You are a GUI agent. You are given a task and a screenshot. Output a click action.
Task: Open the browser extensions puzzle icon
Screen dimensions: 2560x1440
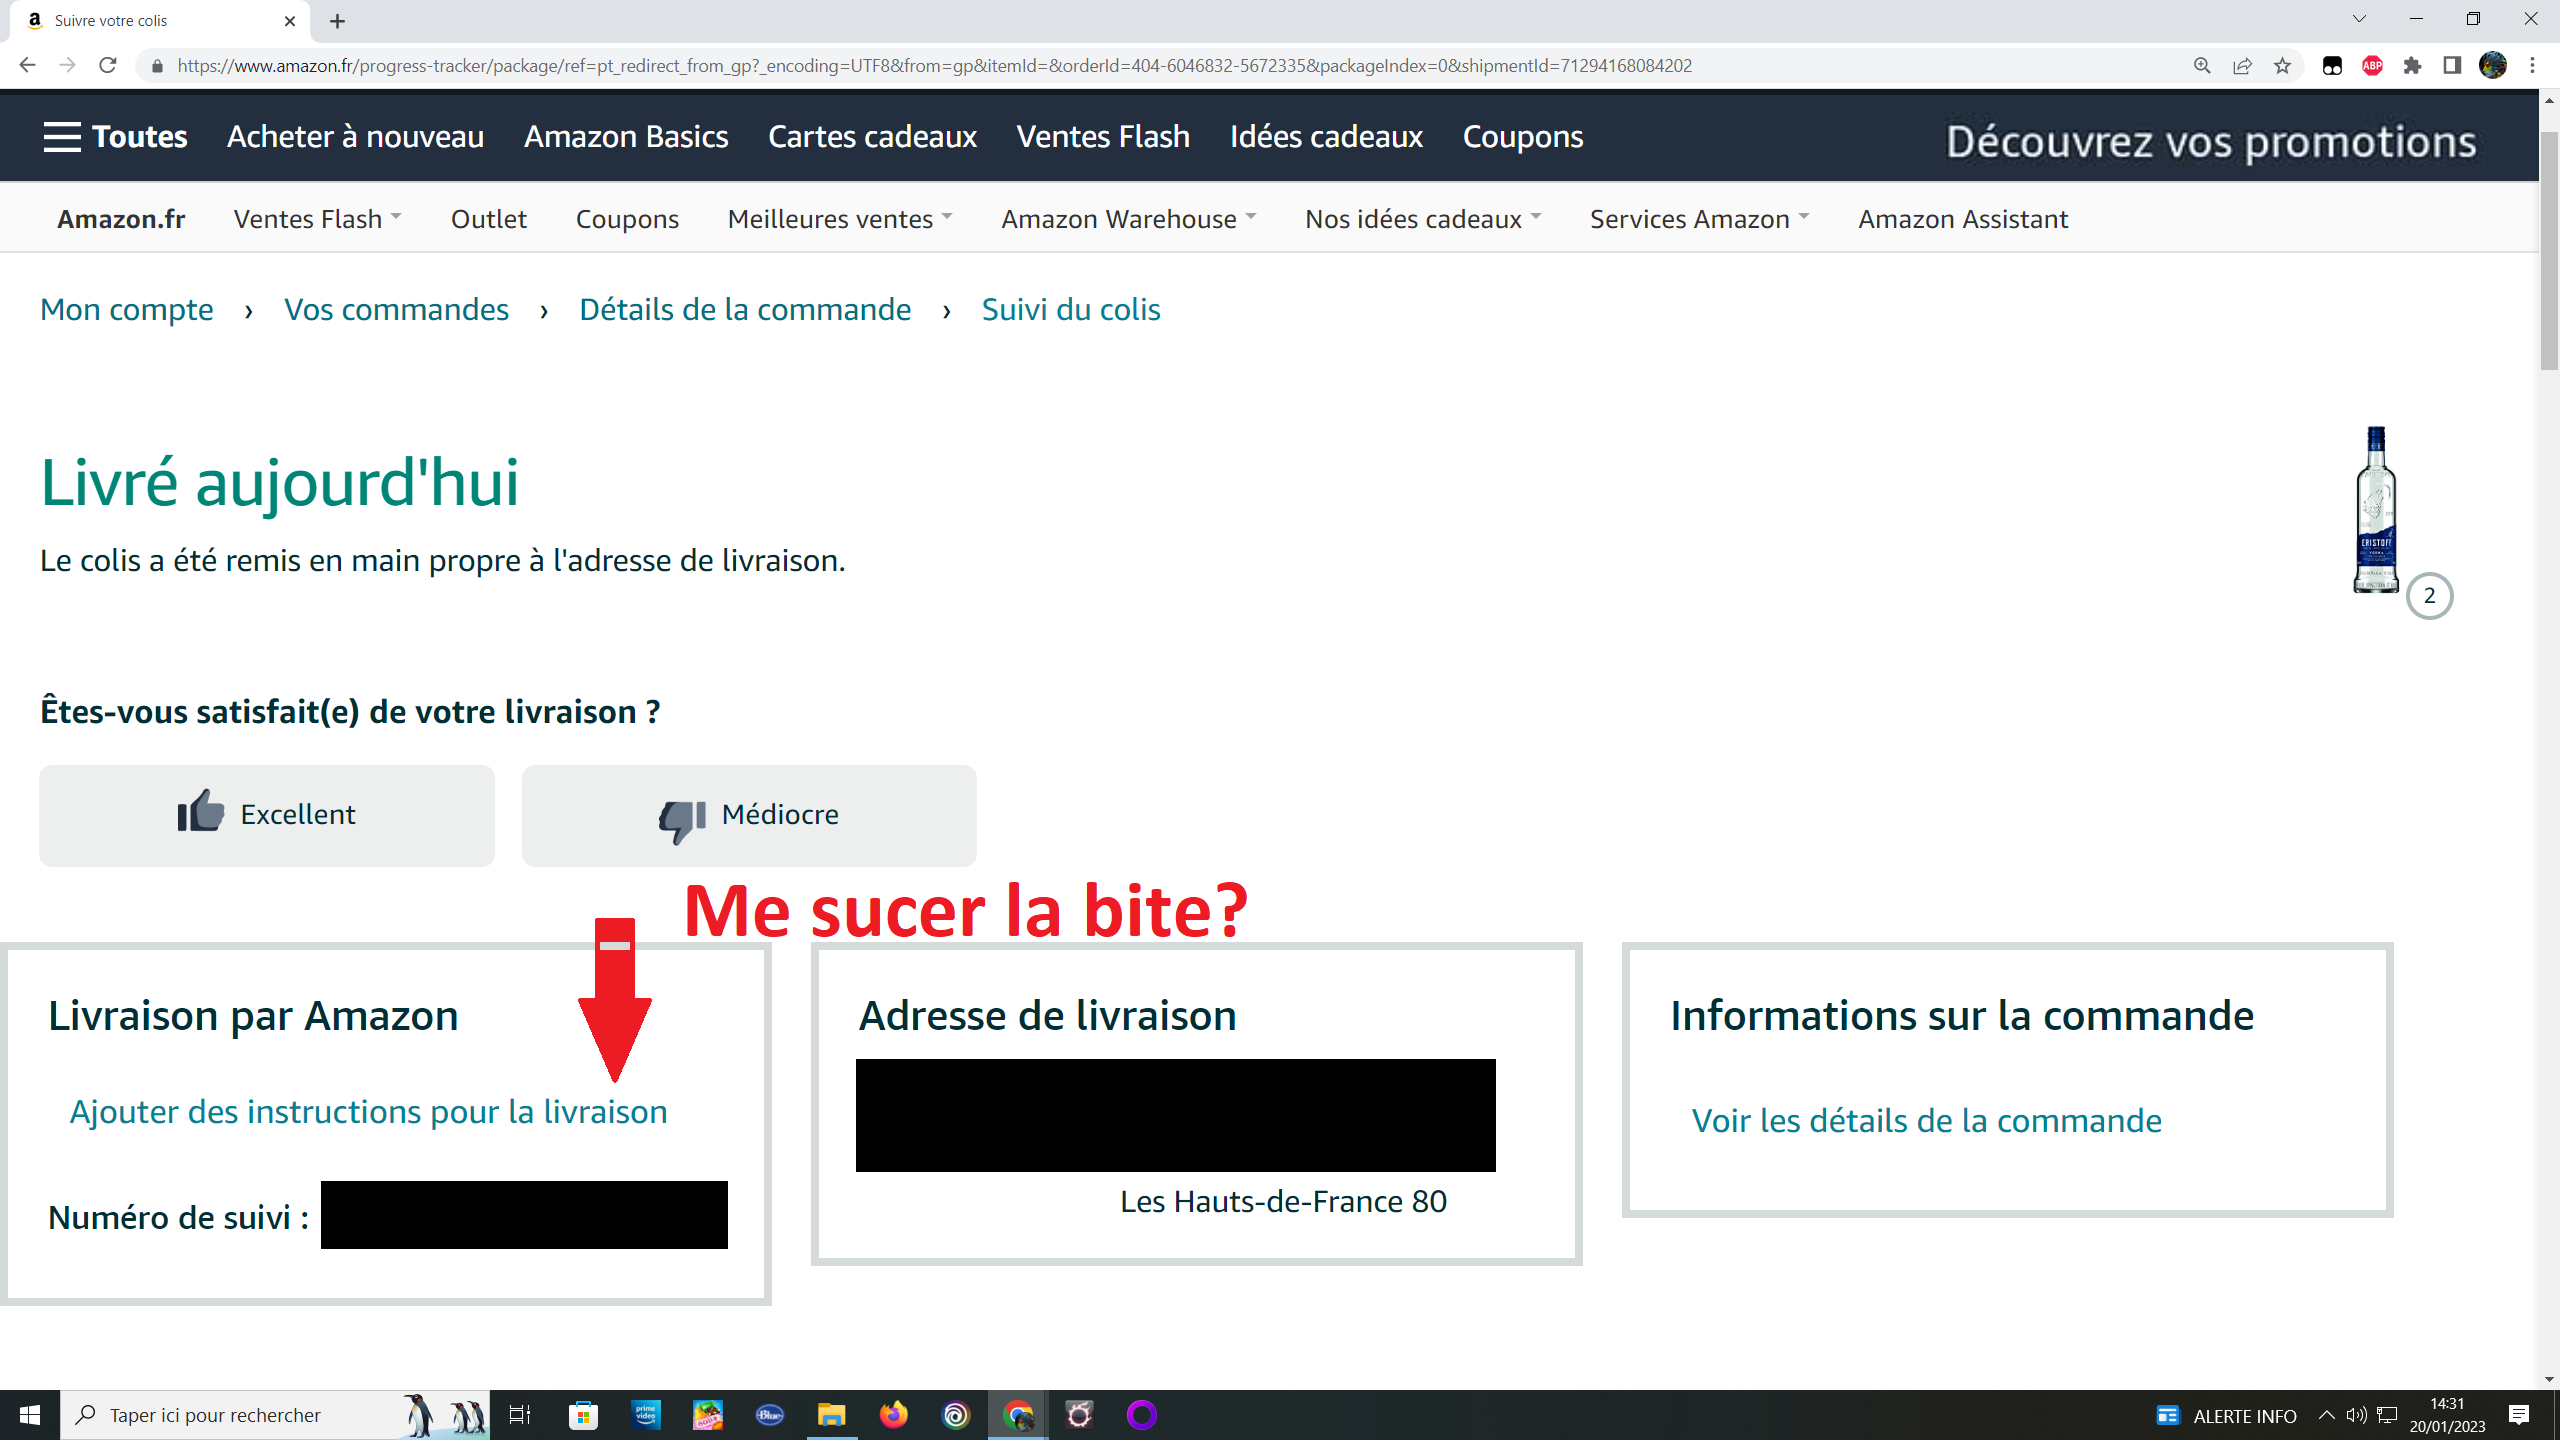click(x=2412, y=66)
